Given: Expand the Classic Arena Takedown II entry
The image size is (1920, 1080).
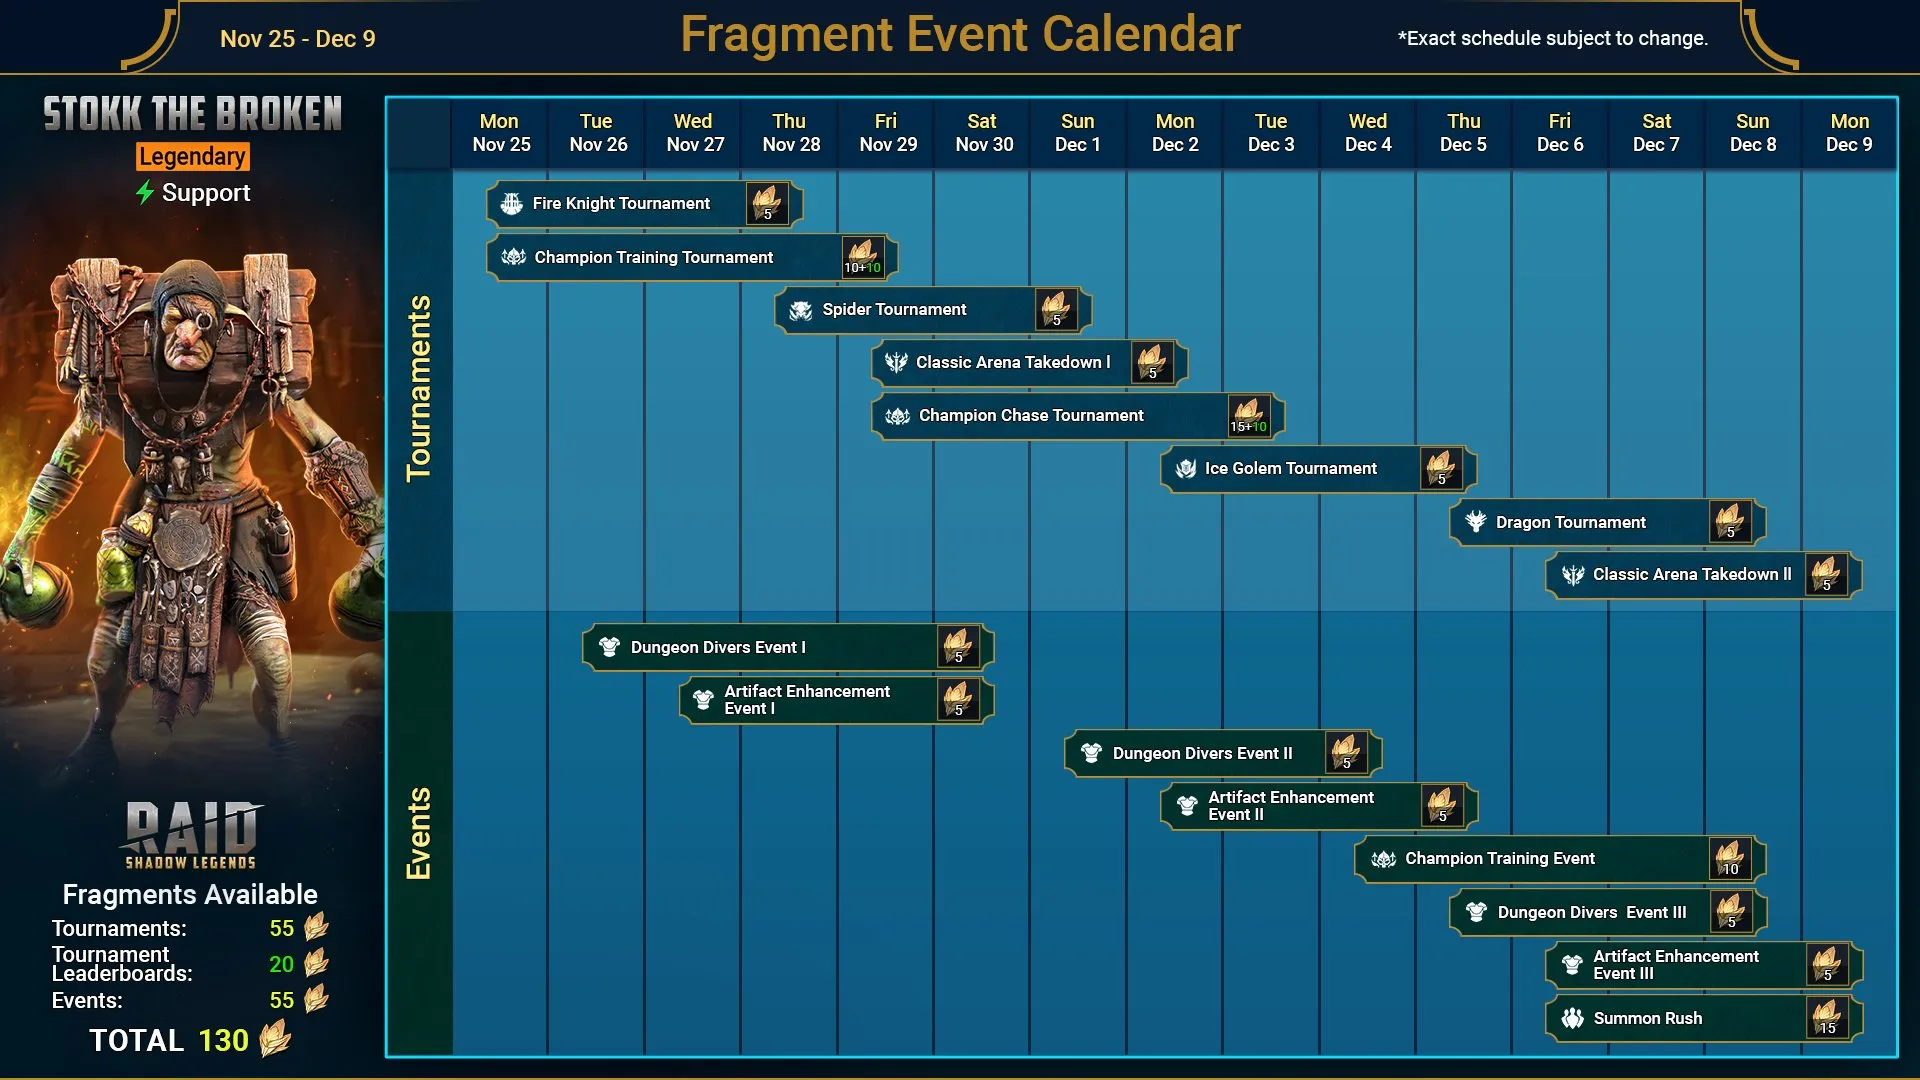Looking at the screenshot, I should 1701,575.
